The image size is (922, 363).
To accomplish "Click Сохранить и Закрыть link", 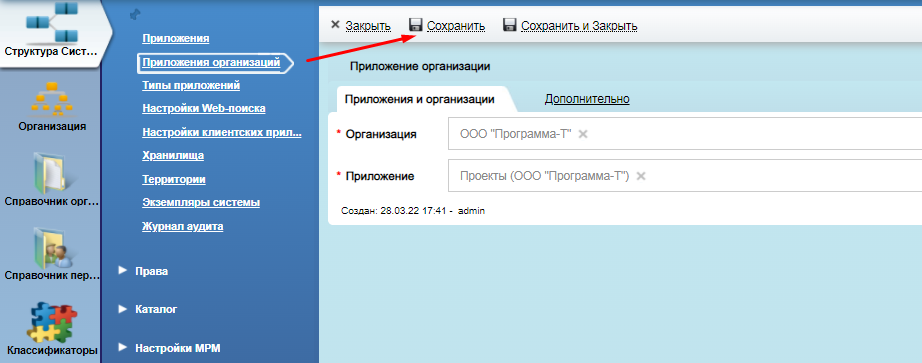I will [579, 26].
